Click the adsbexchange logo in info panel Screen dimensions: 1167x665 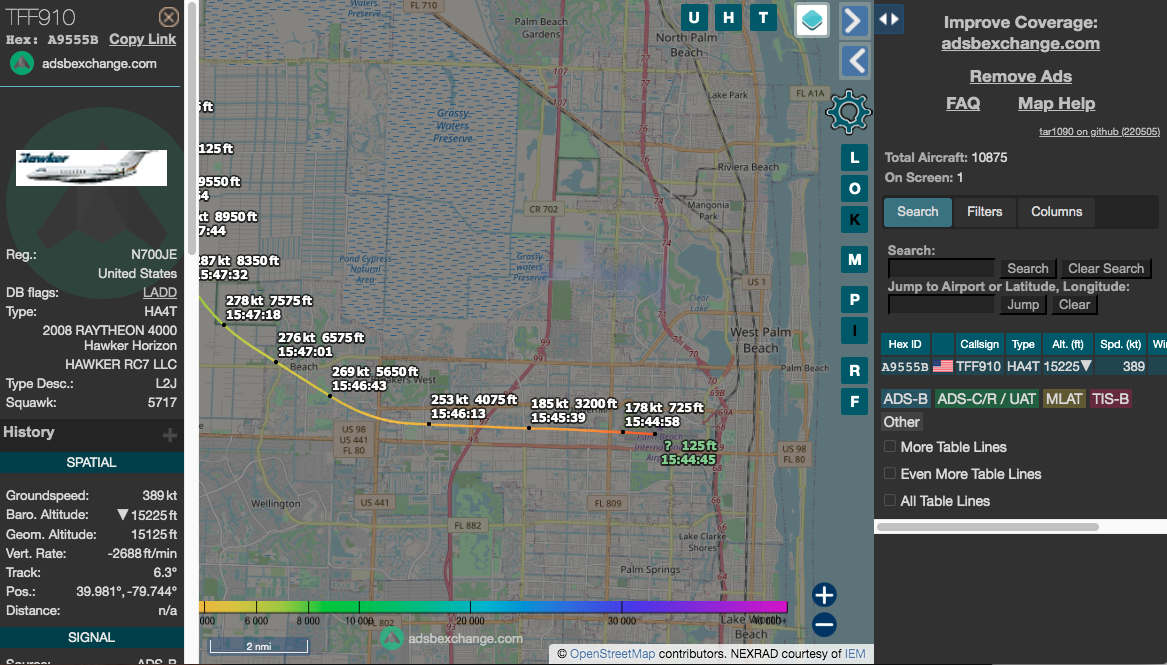click(22, 63)
